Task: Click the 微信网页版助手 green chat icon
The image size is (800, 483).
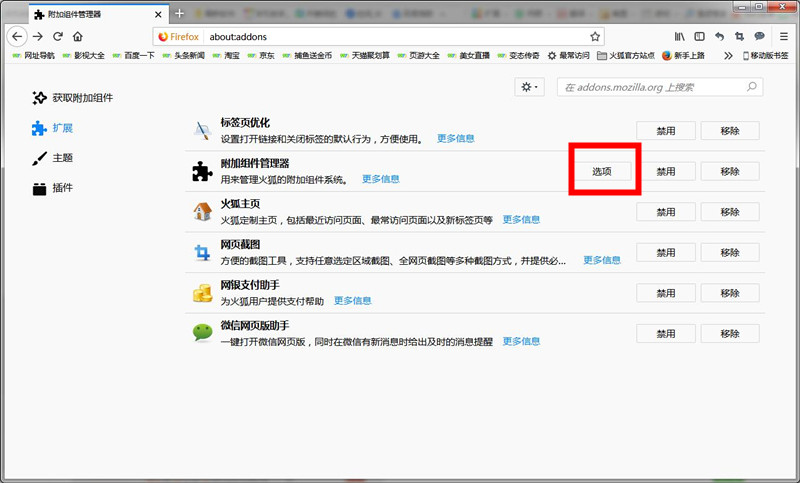Action: [x=203, y=333]
